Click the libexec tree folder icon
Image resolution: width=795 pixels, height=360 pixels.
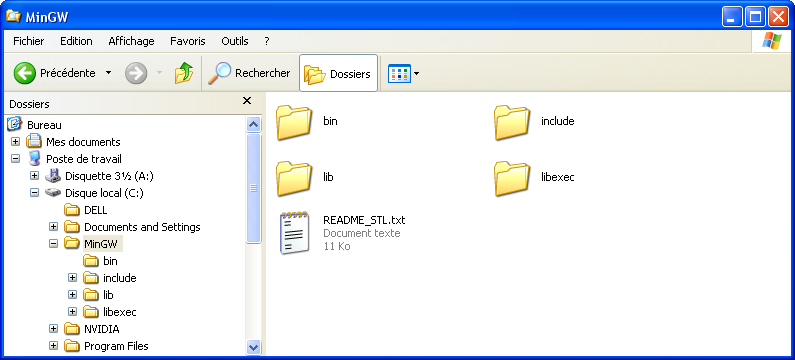click(x=91, y=312)
